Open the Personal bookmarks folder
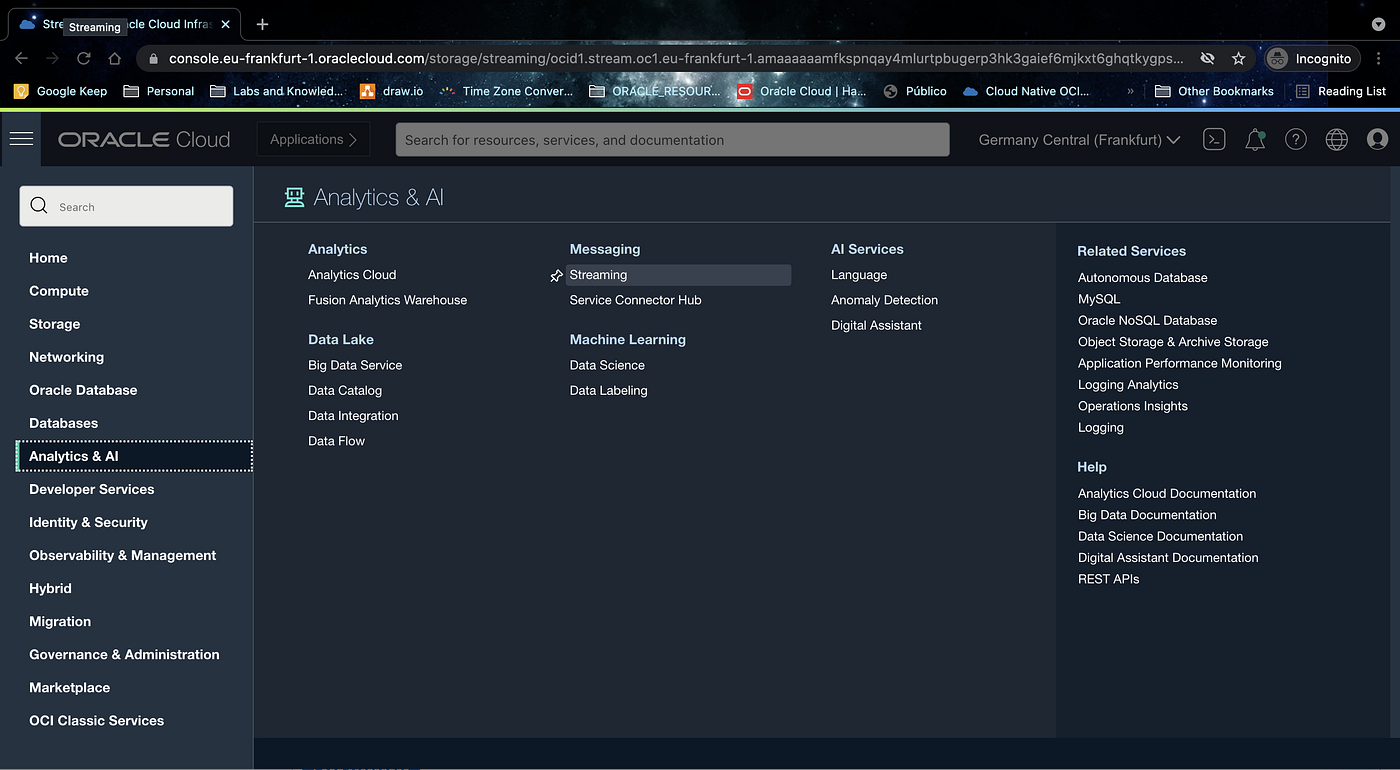1400x770 pixels. 158,91
